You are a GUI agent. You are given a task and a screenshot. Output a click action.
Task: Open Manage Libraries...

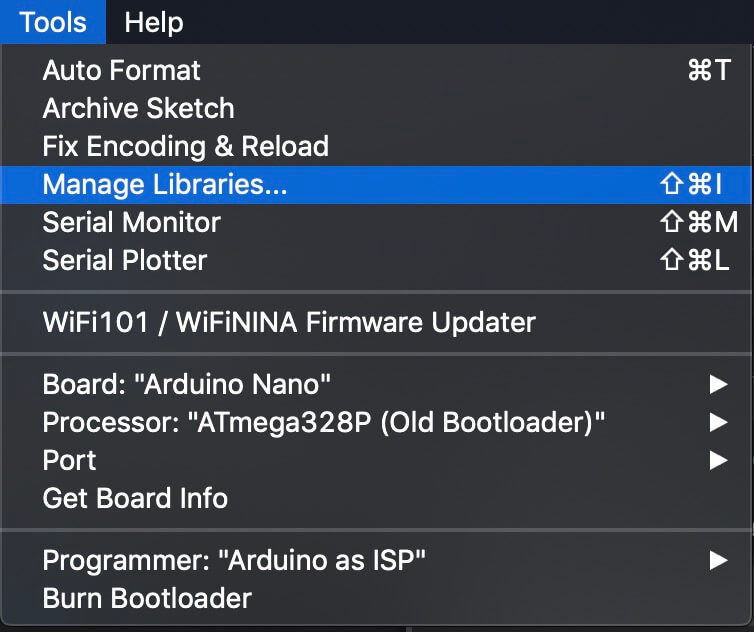point(376,185)
